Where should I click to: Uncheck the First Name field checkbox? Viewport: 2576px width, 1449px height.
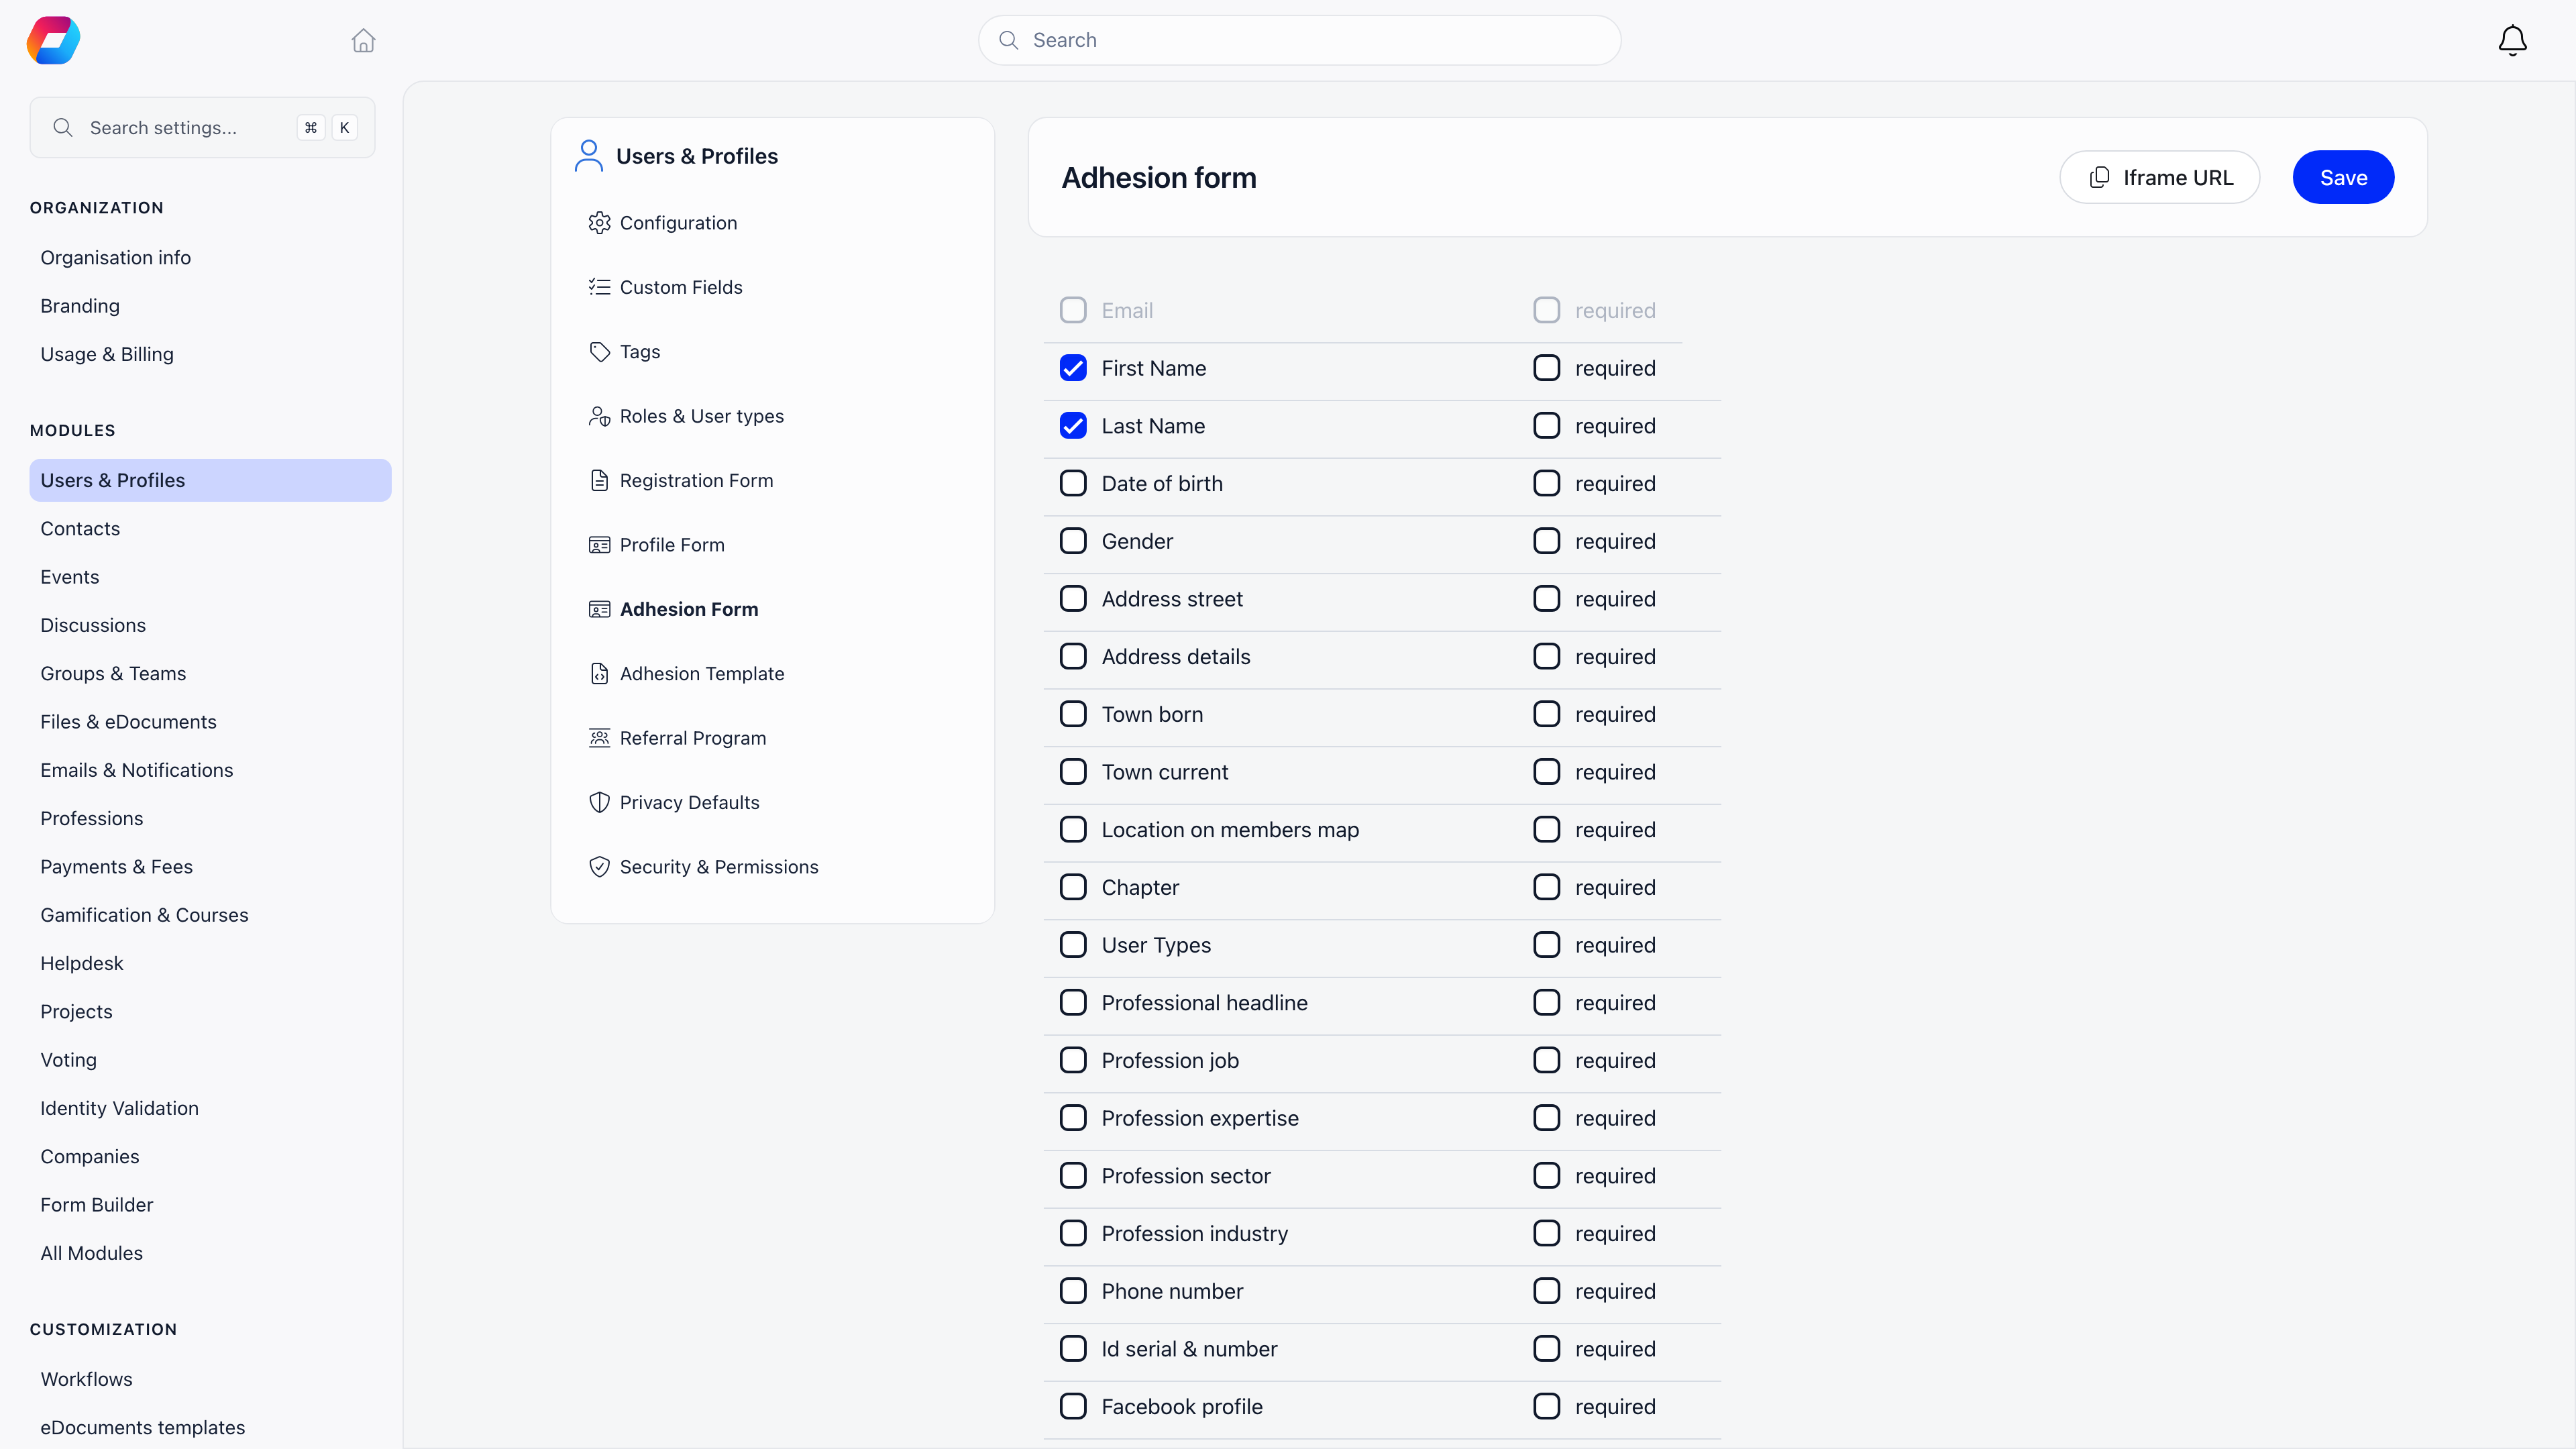1073,368
